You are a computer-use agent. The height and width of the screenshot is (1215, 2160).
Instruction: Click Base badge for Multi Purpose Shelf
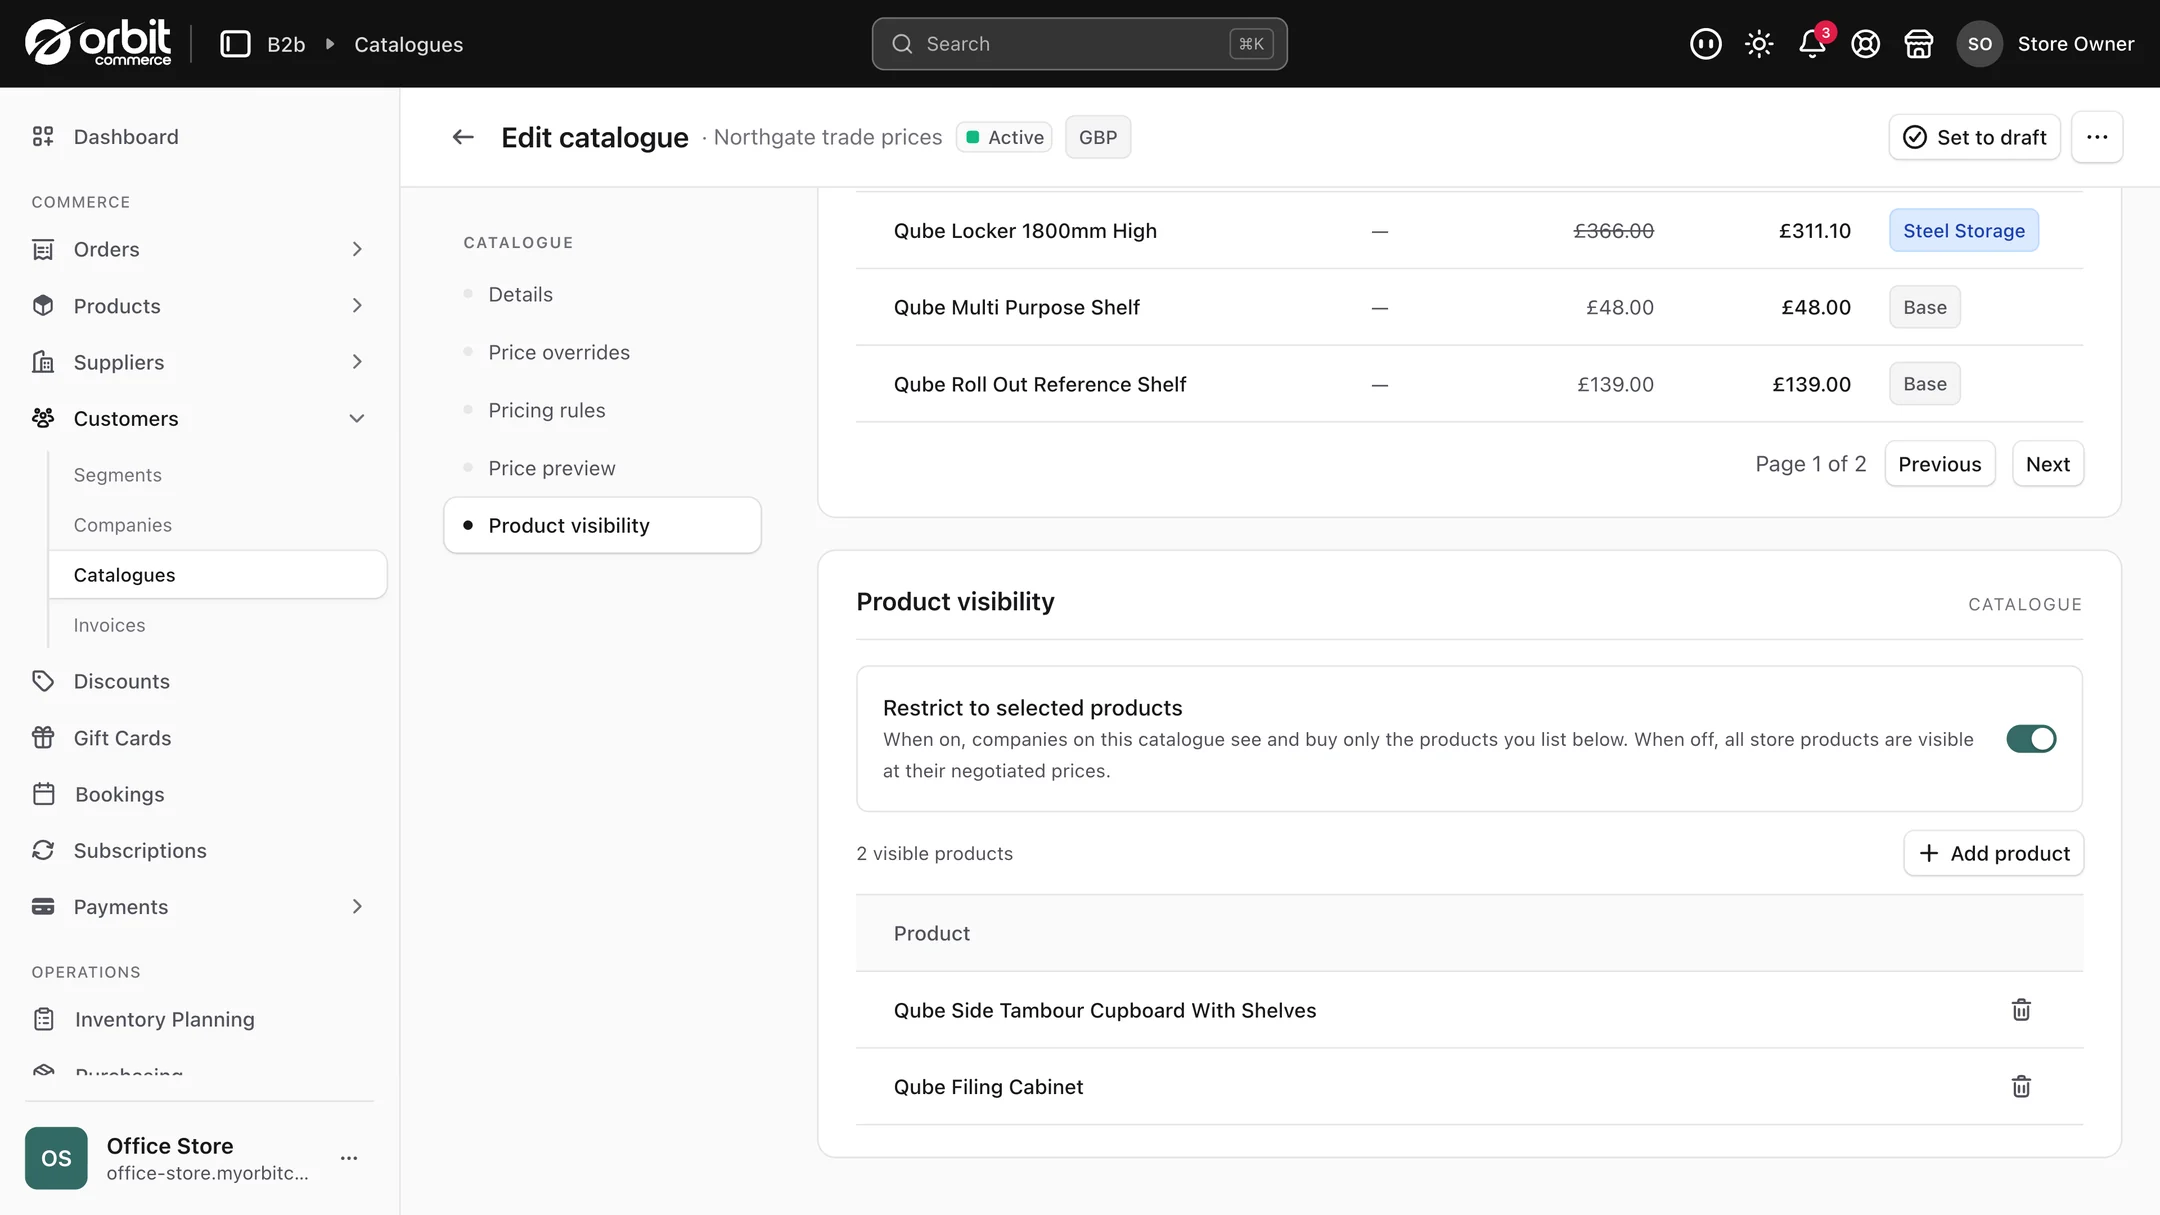pyautogui.click(x=1924, y=307)
